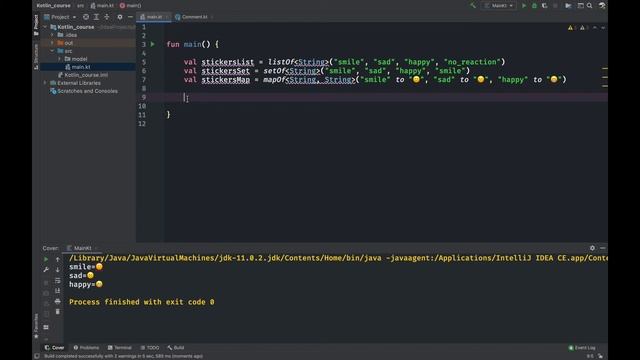Hide the run panel with minus icon
Image resolution: width=640 pixels, height=360 pixels.
pos(602,248)
